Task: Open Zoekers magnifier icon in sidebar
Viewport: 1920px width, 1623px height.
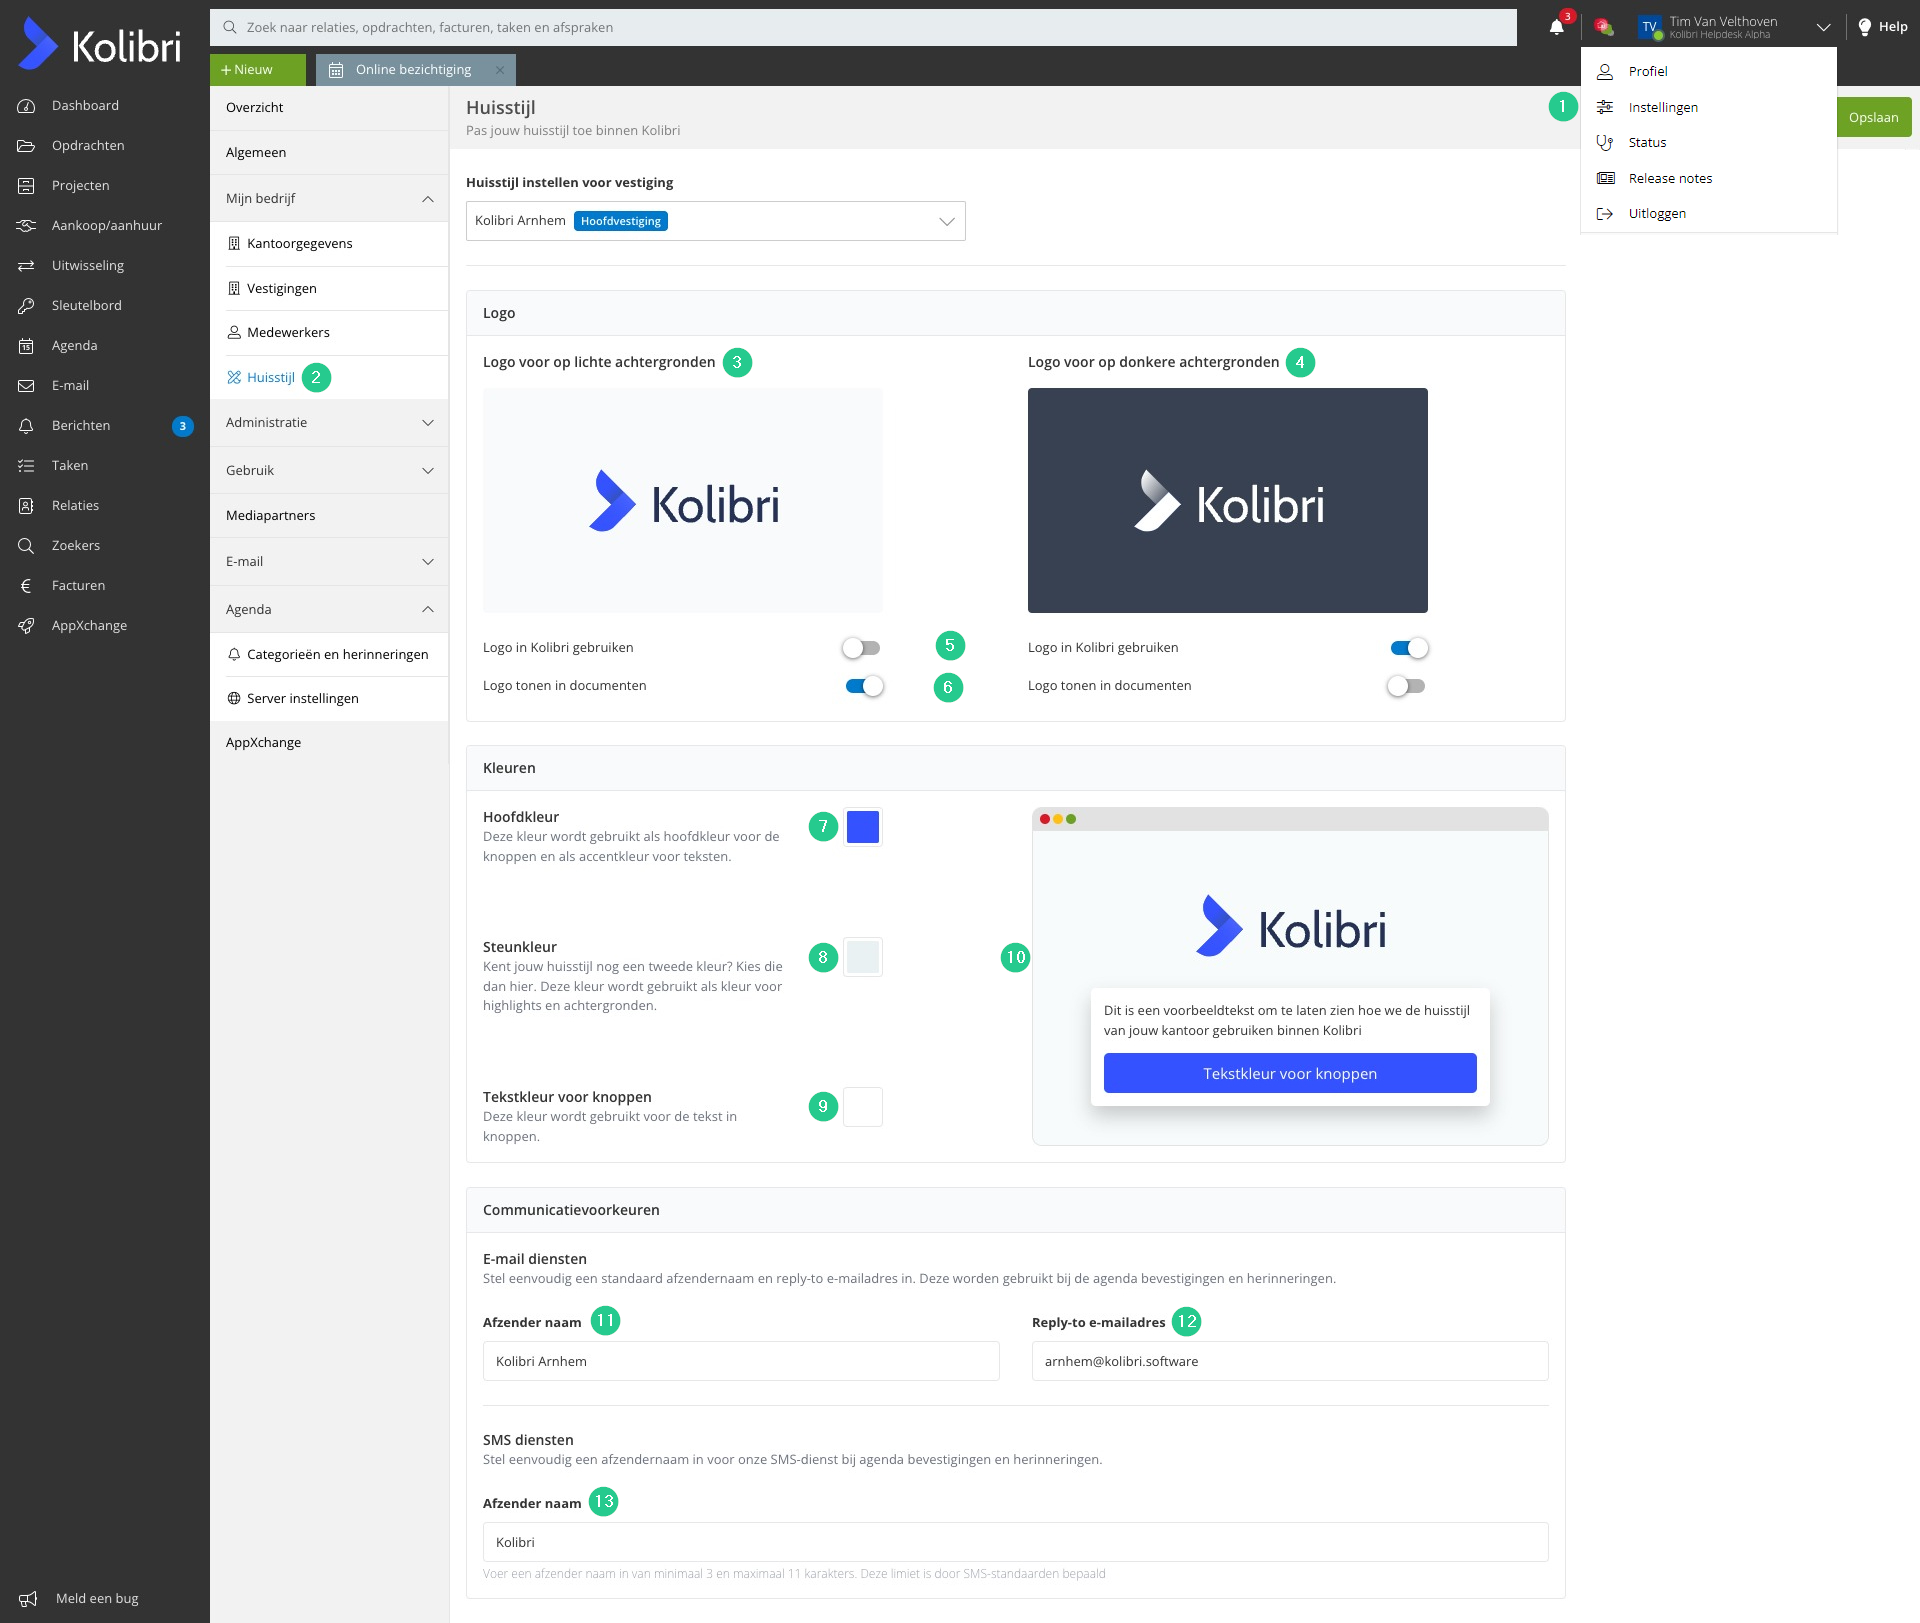Action: (26, 546)
